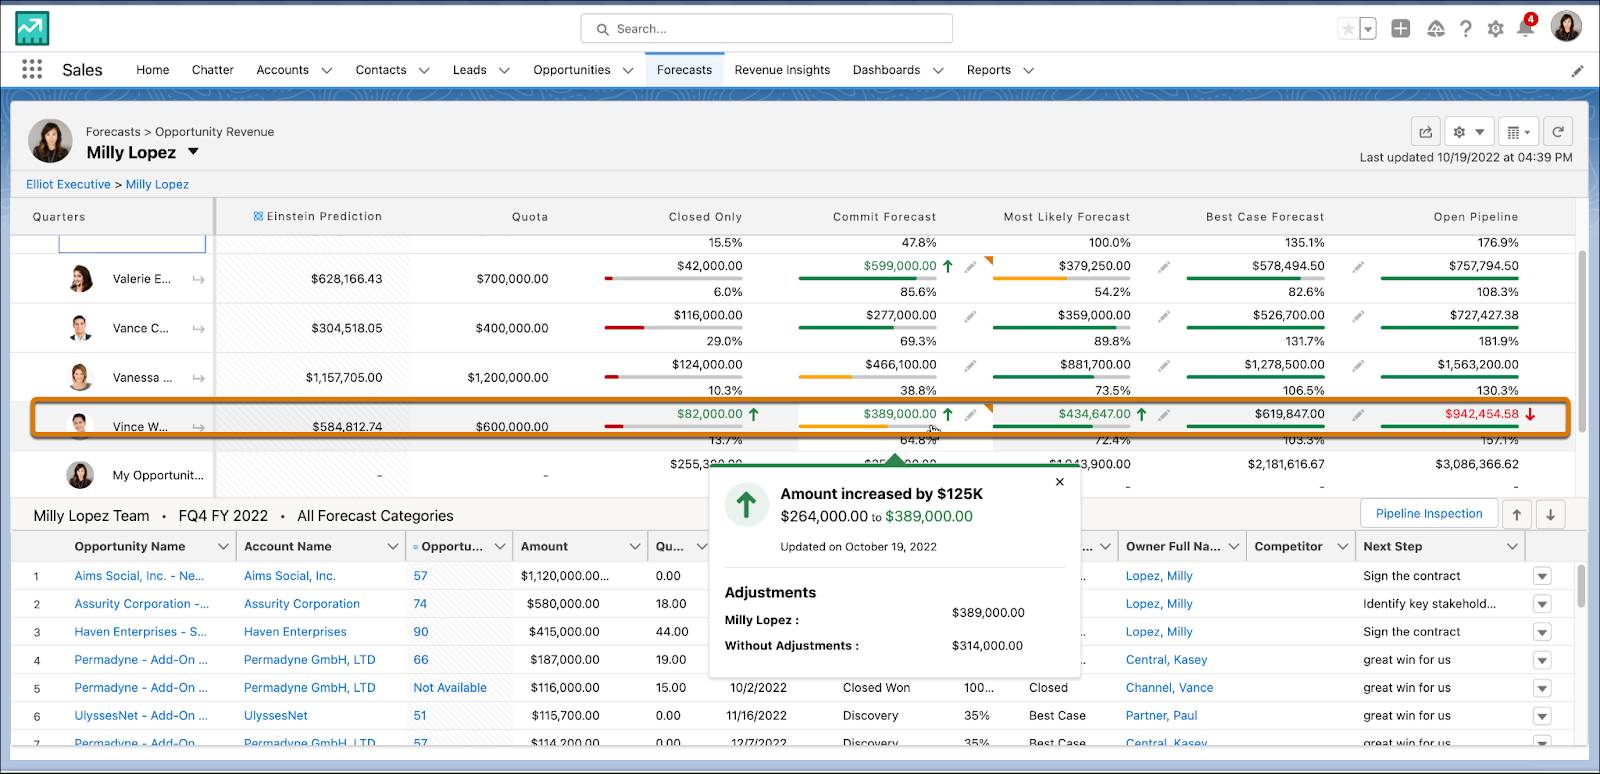Close the Amount increased popover
Image resolution: width=1600 pixels, height=774 pixels.
click(1060, 482)
